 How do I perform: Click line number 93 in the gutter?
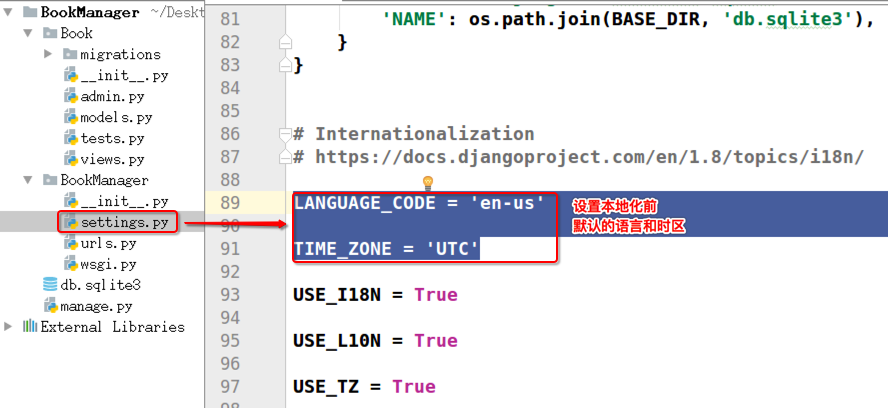pyautogui.click(x=230, y=295)
